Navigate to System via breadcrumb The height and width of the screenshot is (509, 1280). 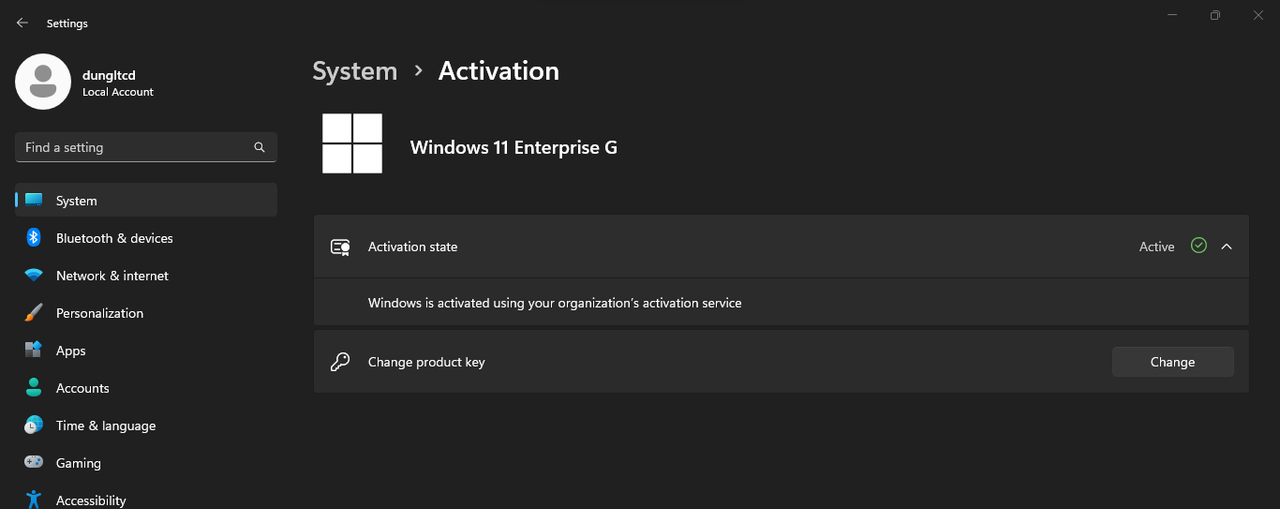354,71
